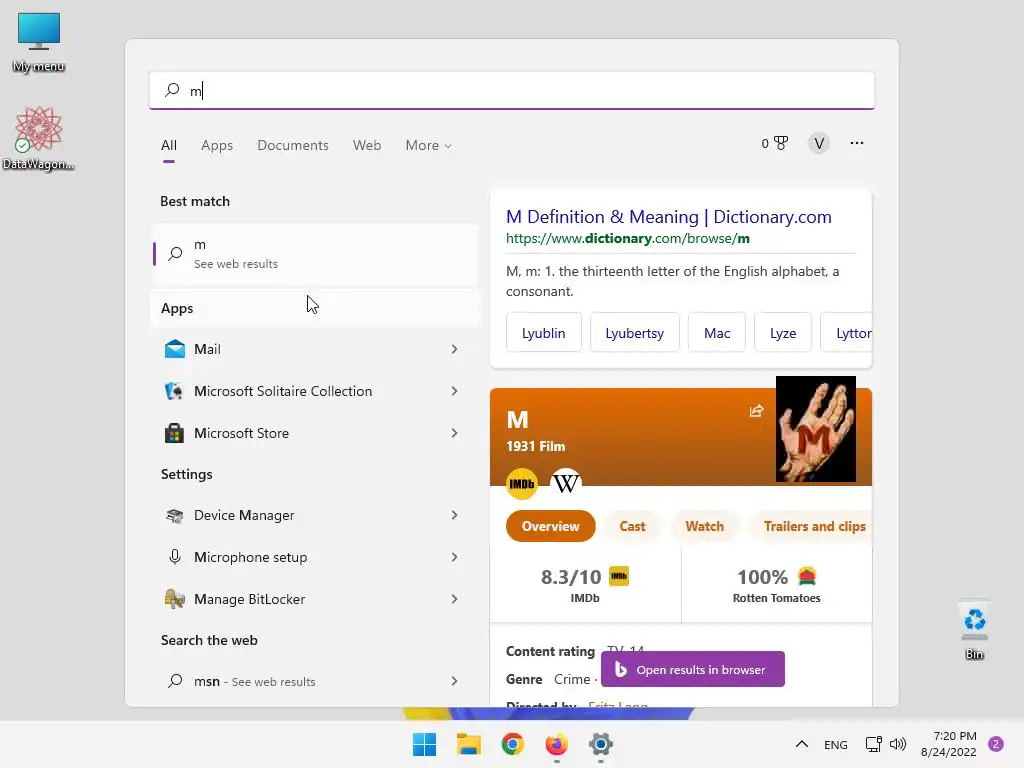The image size is (1024, 768).
Task: Expand Manage BitLocker result chevron
Action: pyautogui.click(x=455, y=599)
